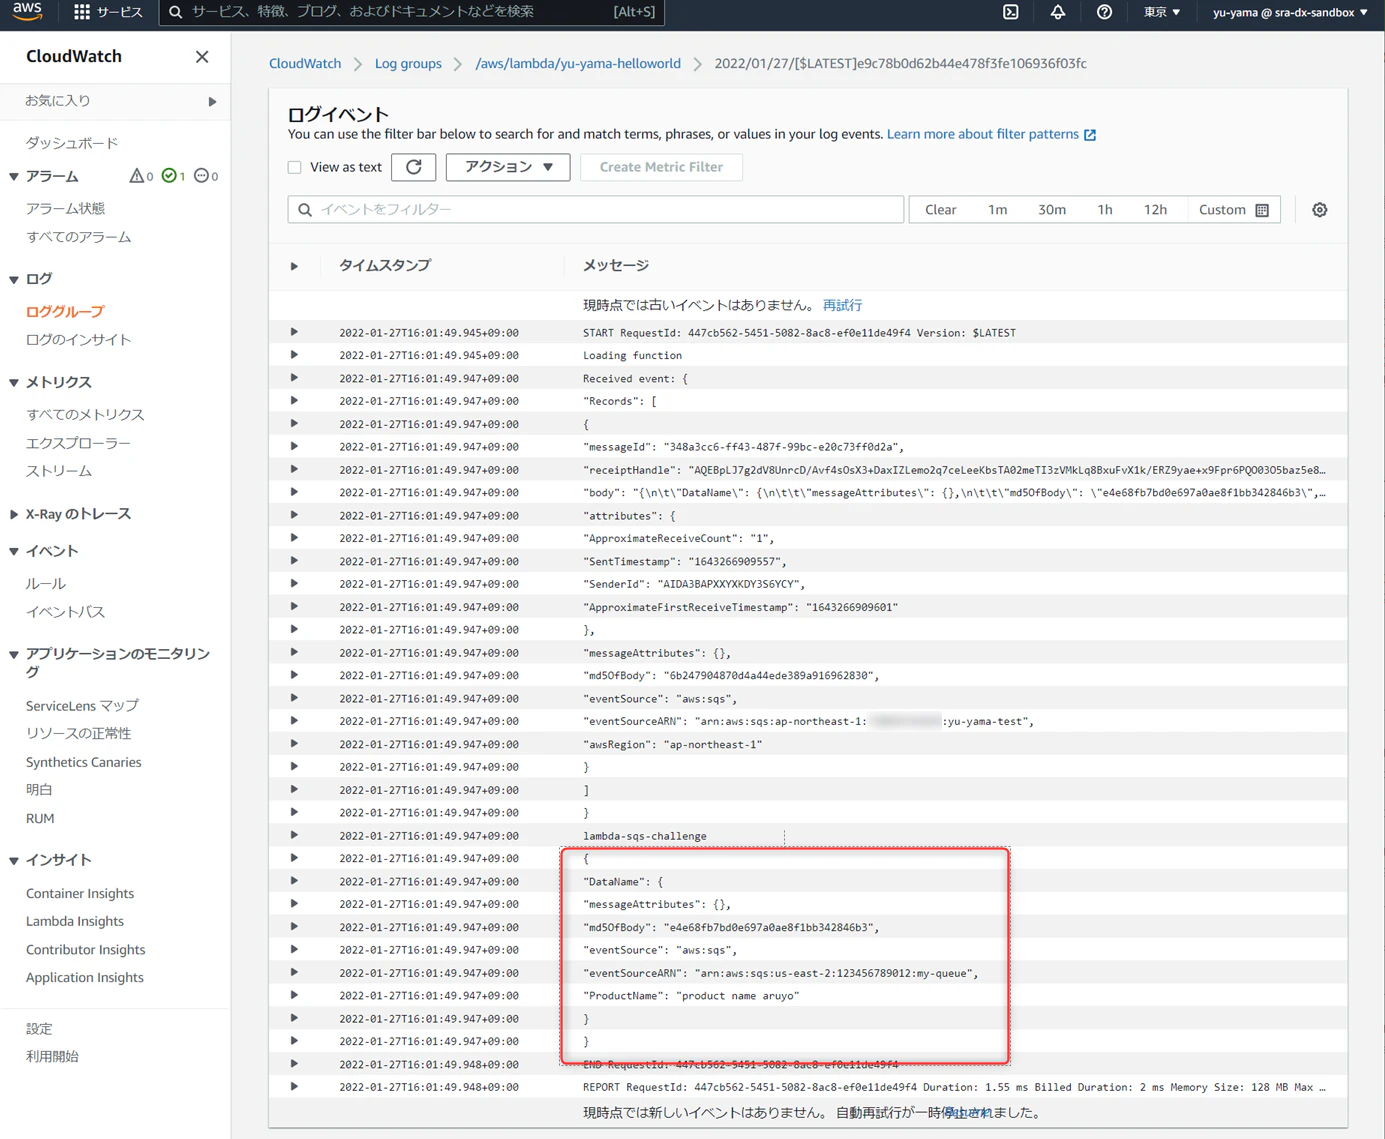Screen dimensions: 1385x1139
Task: Click the メッセージ column header
Action: click(x=616, y=265)
